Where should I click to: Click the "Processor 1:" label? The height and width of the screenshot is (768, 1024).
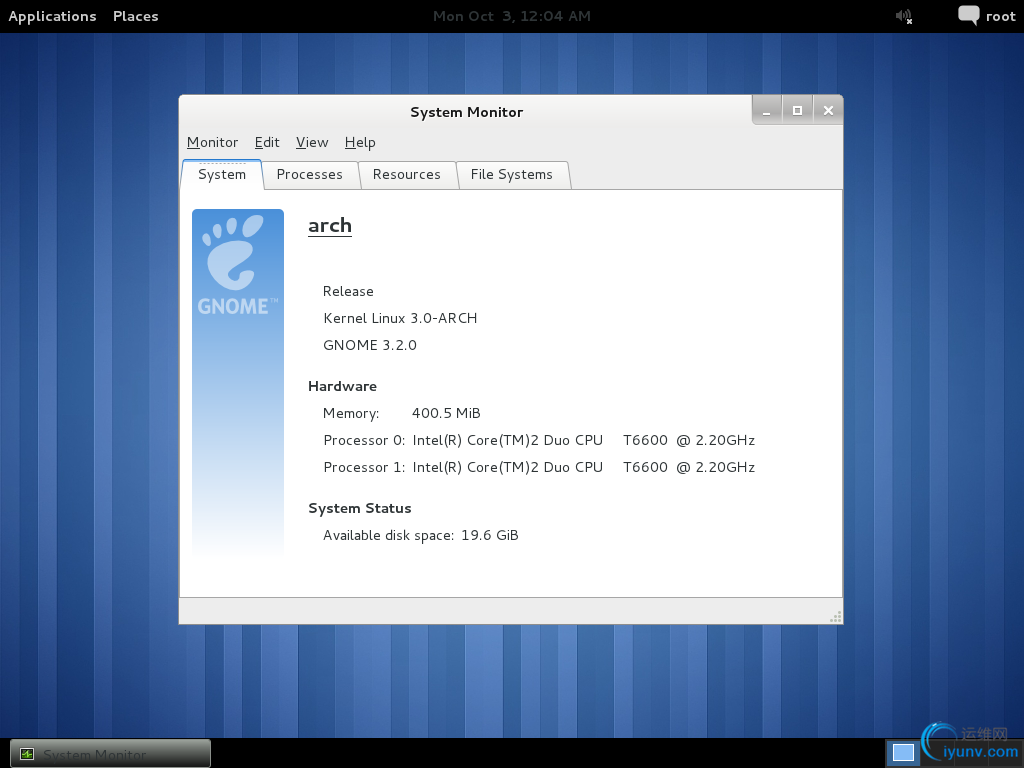point(364,467)
